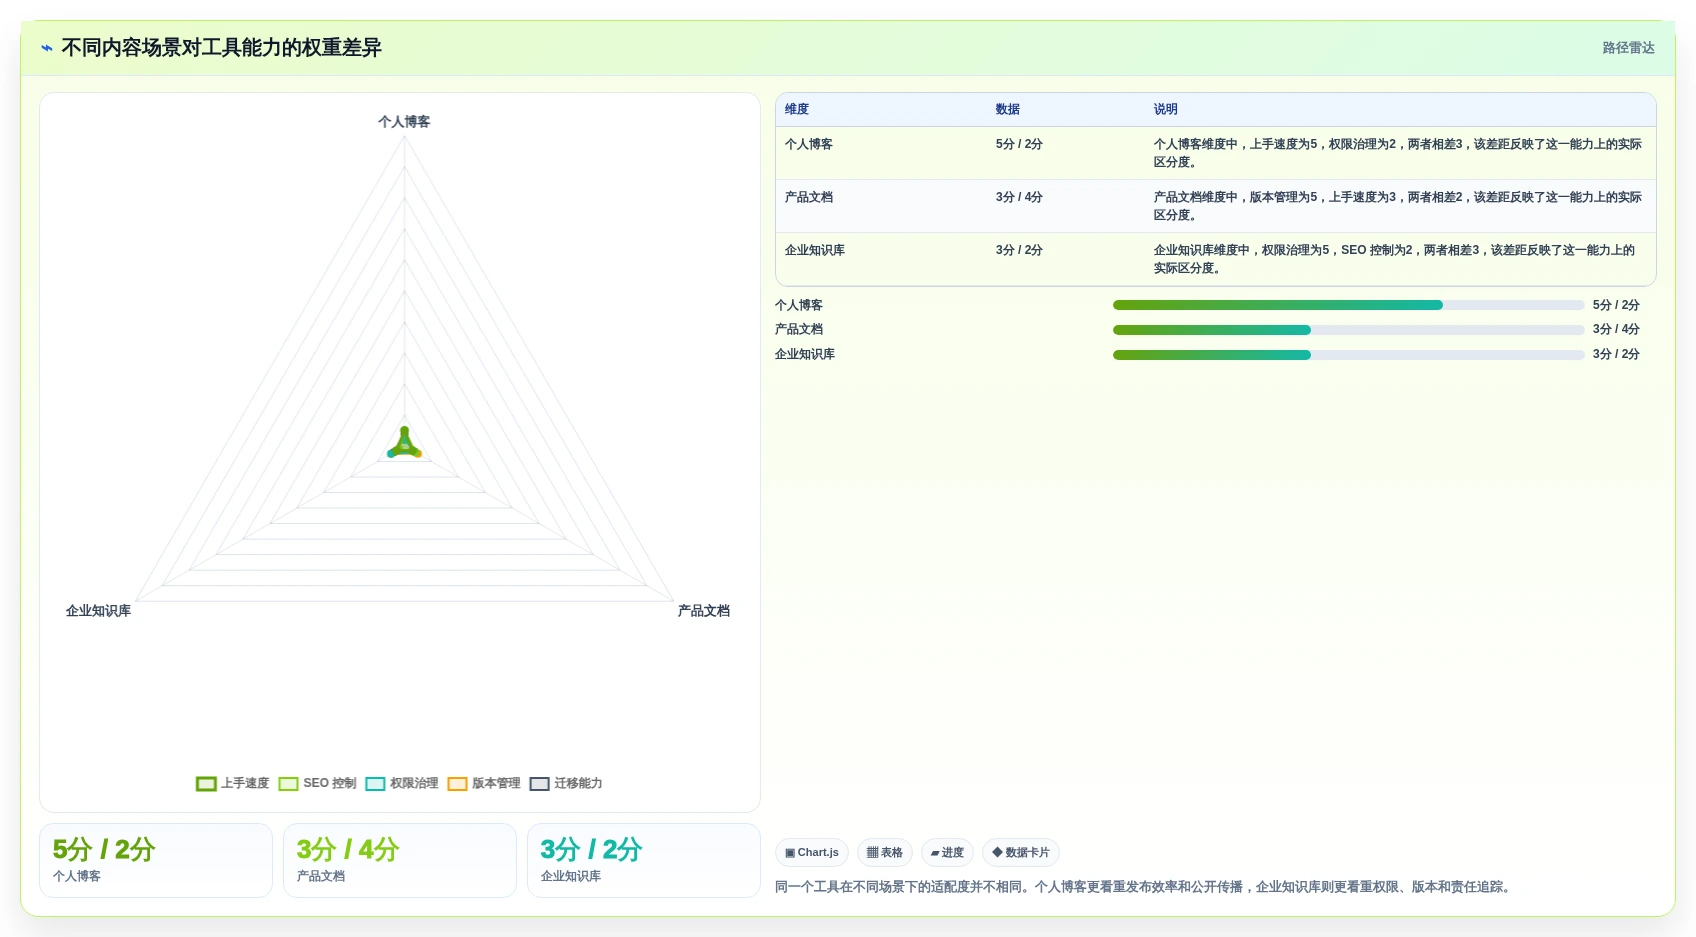Click the 个人博客 description cell text
The image size is (1696, 937).
(x=1398, y=153)
